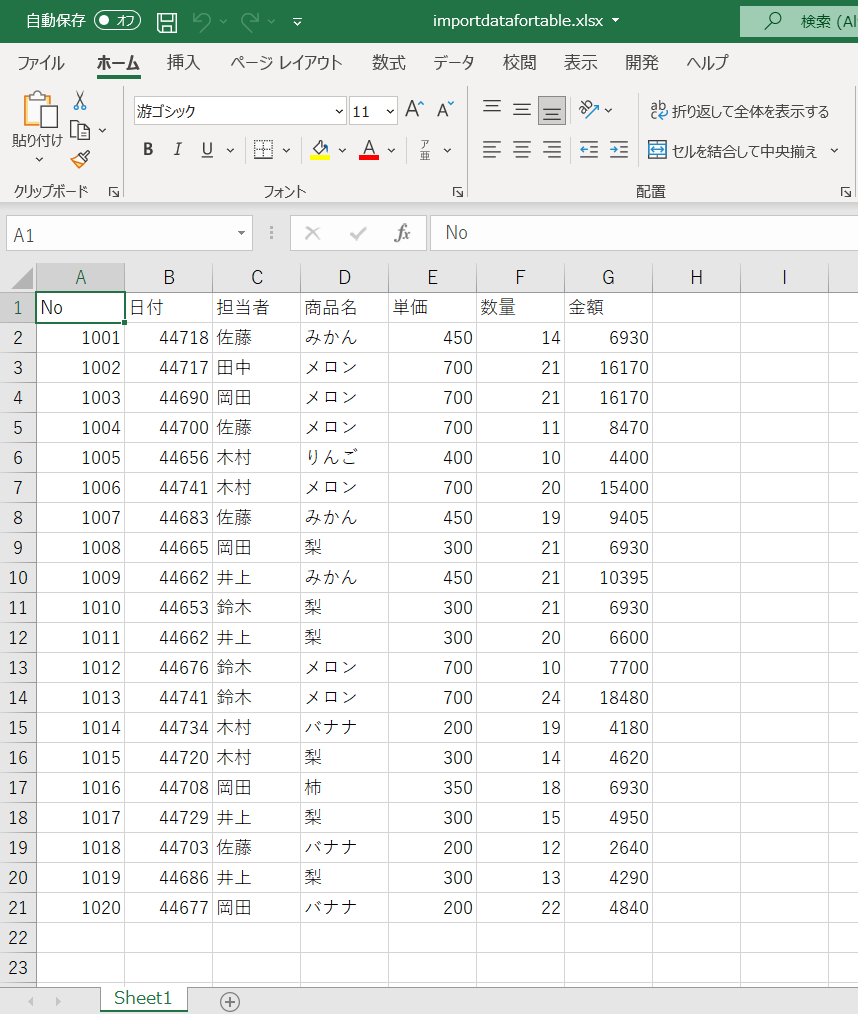Viewport: 858px width, 1014px height.
Task: Click the Copy icon
Action: pyautogui.click(x=80, y=130)
